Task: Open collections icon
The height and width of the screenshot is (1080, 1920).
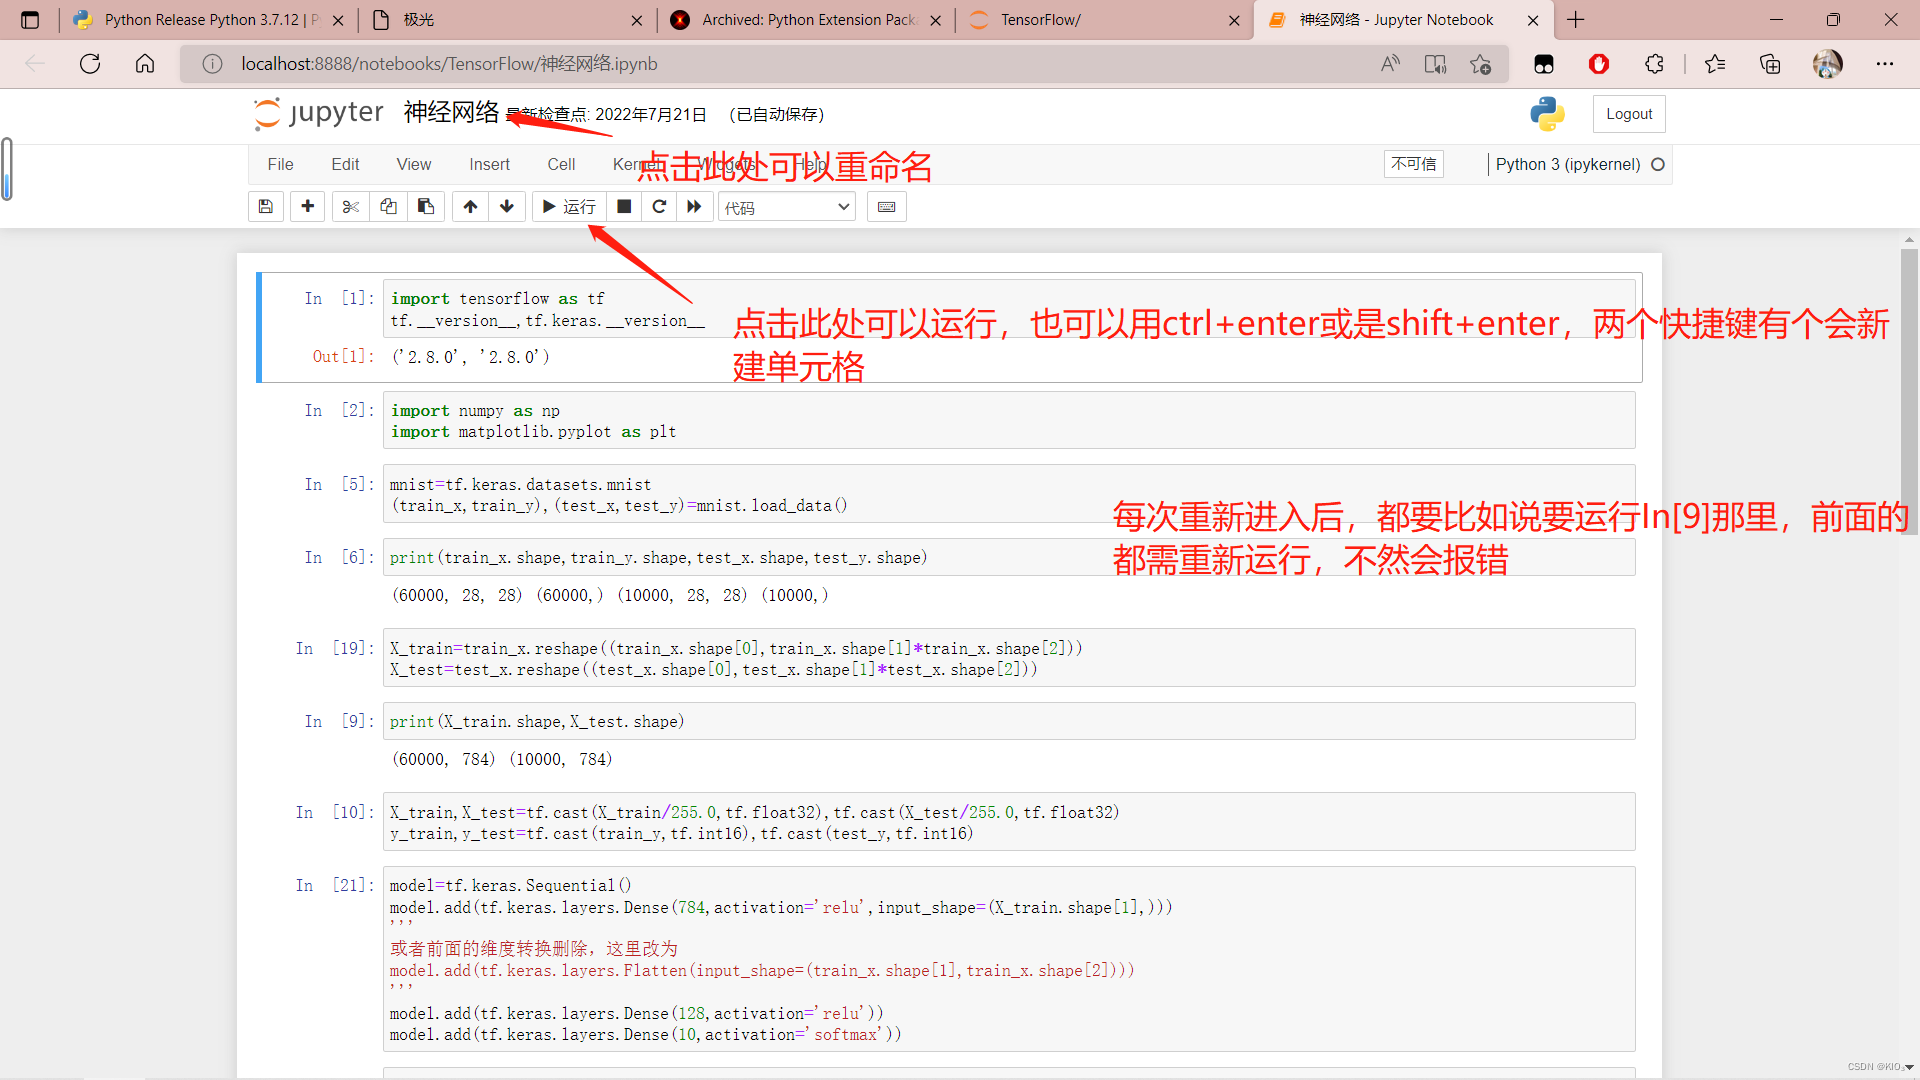Action: tap(1770, 64)
